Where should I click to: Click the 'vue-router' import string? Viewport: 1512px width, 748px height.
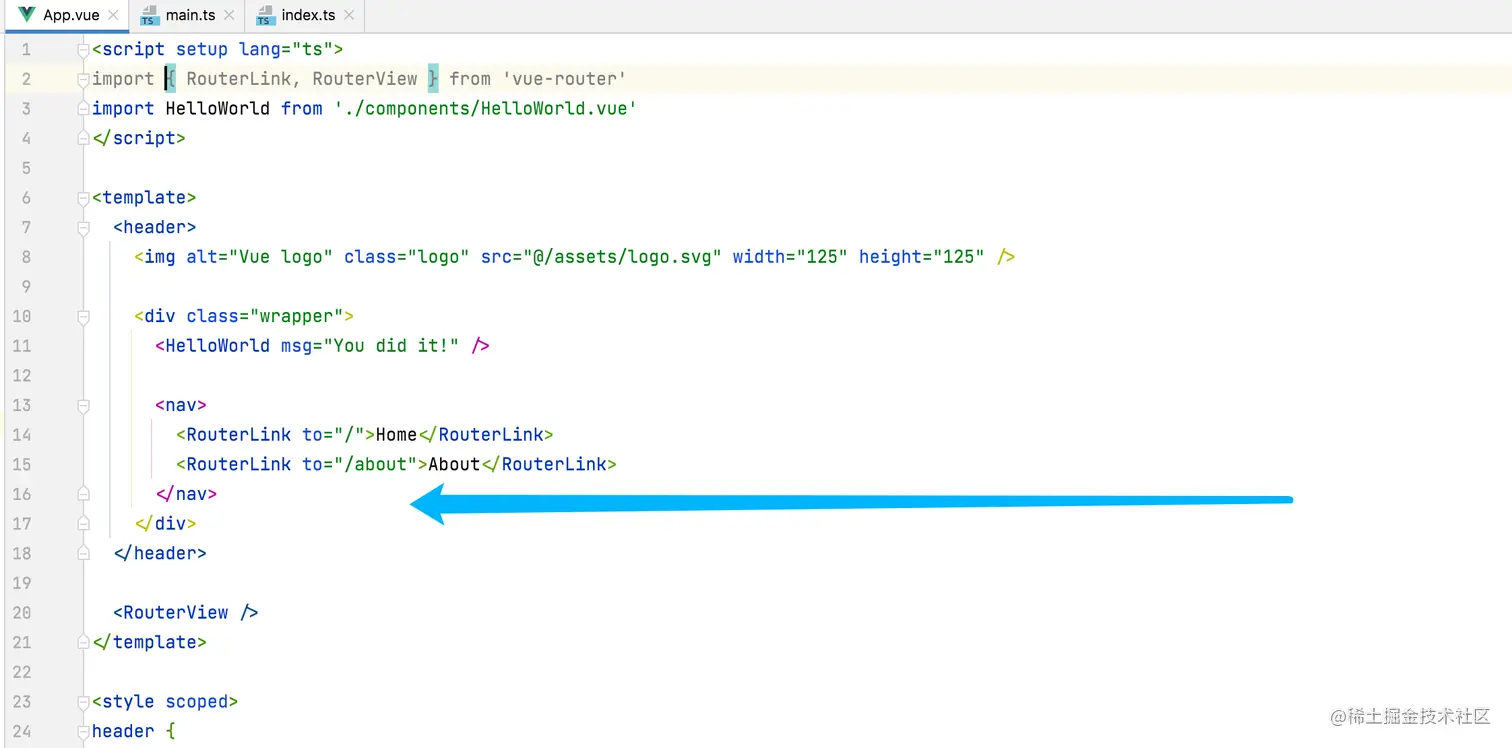coord(564,79)
